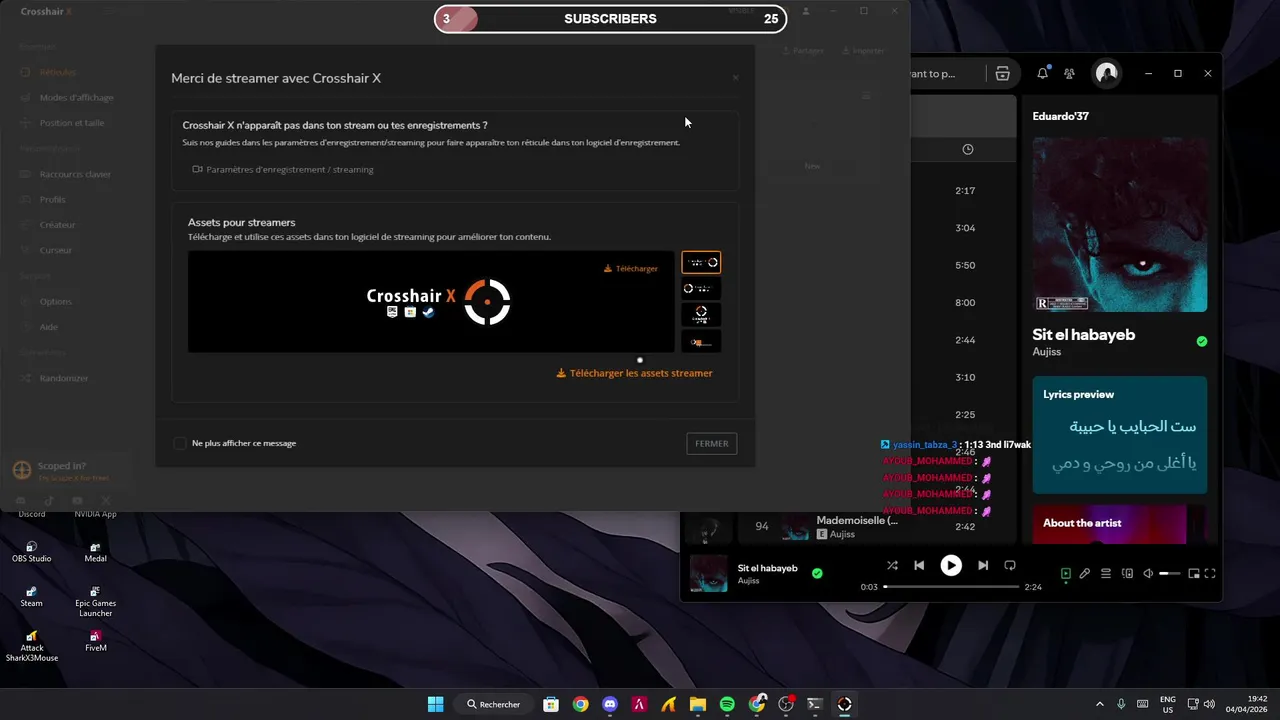The image size is (1280, 720).
Task: Mute Spotify with the speaker icon
Action: (x=1148, y=574)
